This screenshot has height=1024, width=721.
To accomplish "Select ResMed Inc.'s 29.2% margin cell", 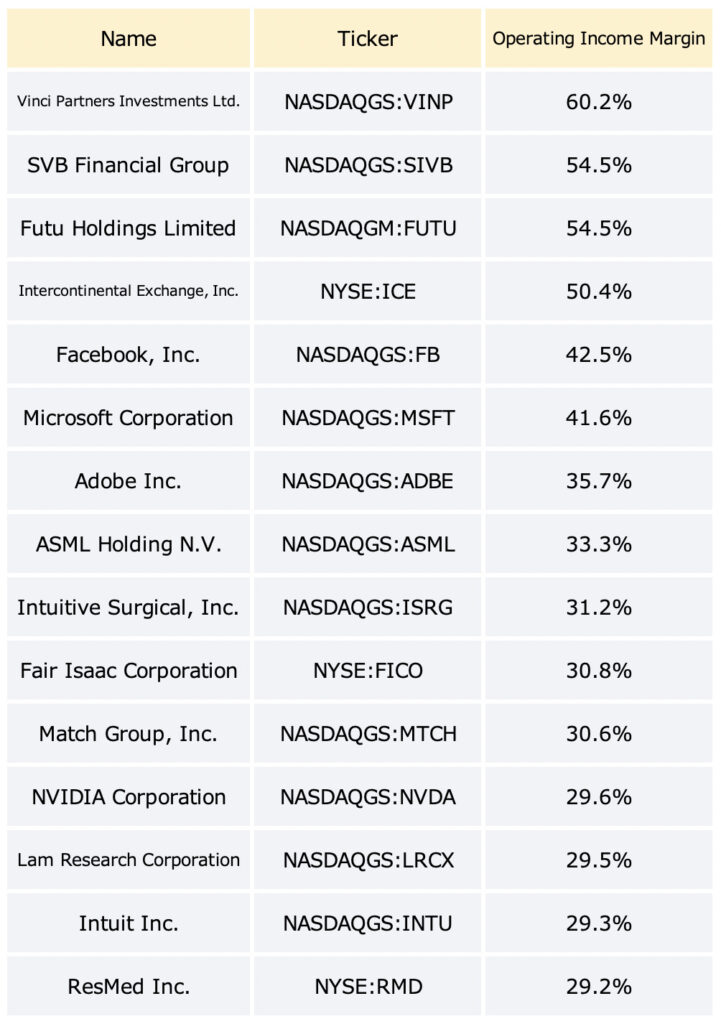I will pyautogui.click(x=598, y=986).
